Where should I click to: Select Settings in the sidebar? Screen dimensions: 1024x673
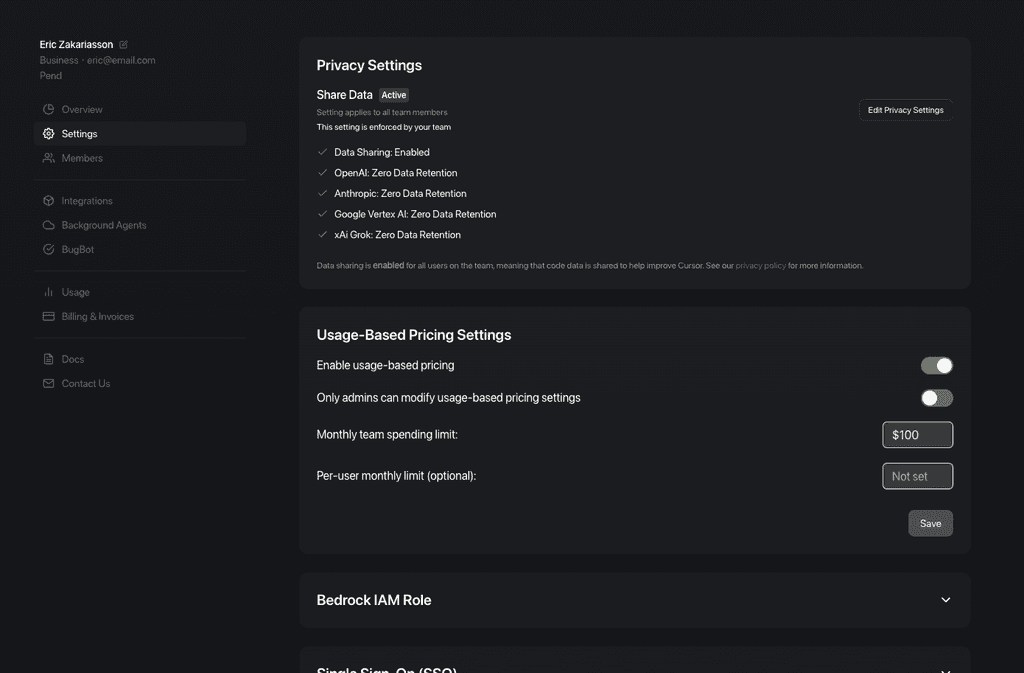pos(77,133)
